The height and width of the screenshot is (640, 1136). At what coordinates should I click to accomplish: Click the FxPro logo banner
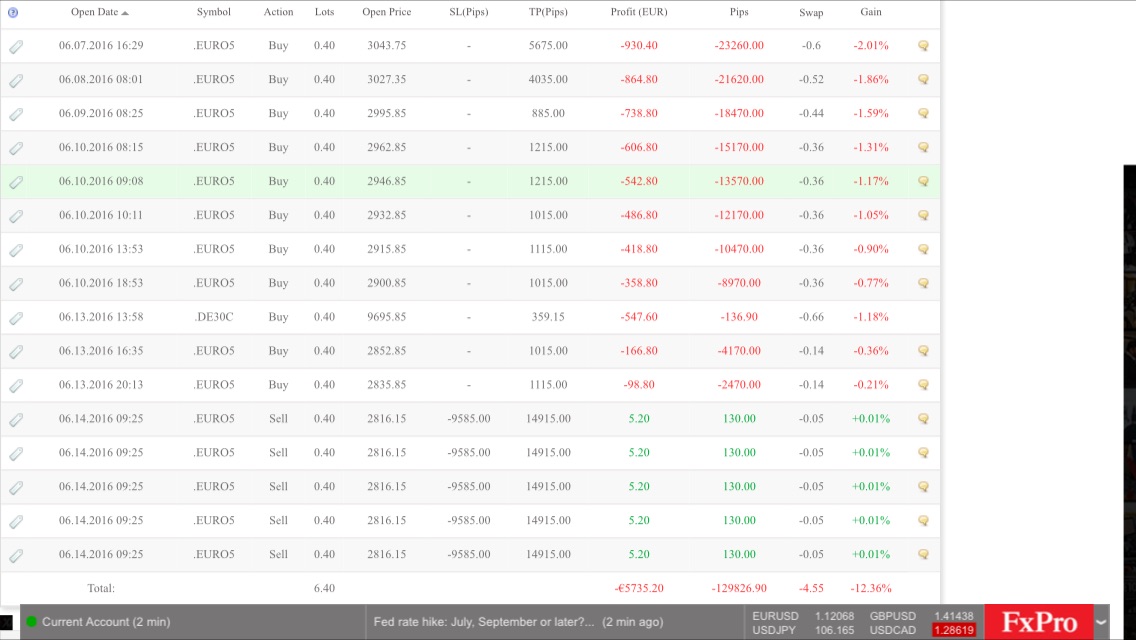pos(1038,622)
